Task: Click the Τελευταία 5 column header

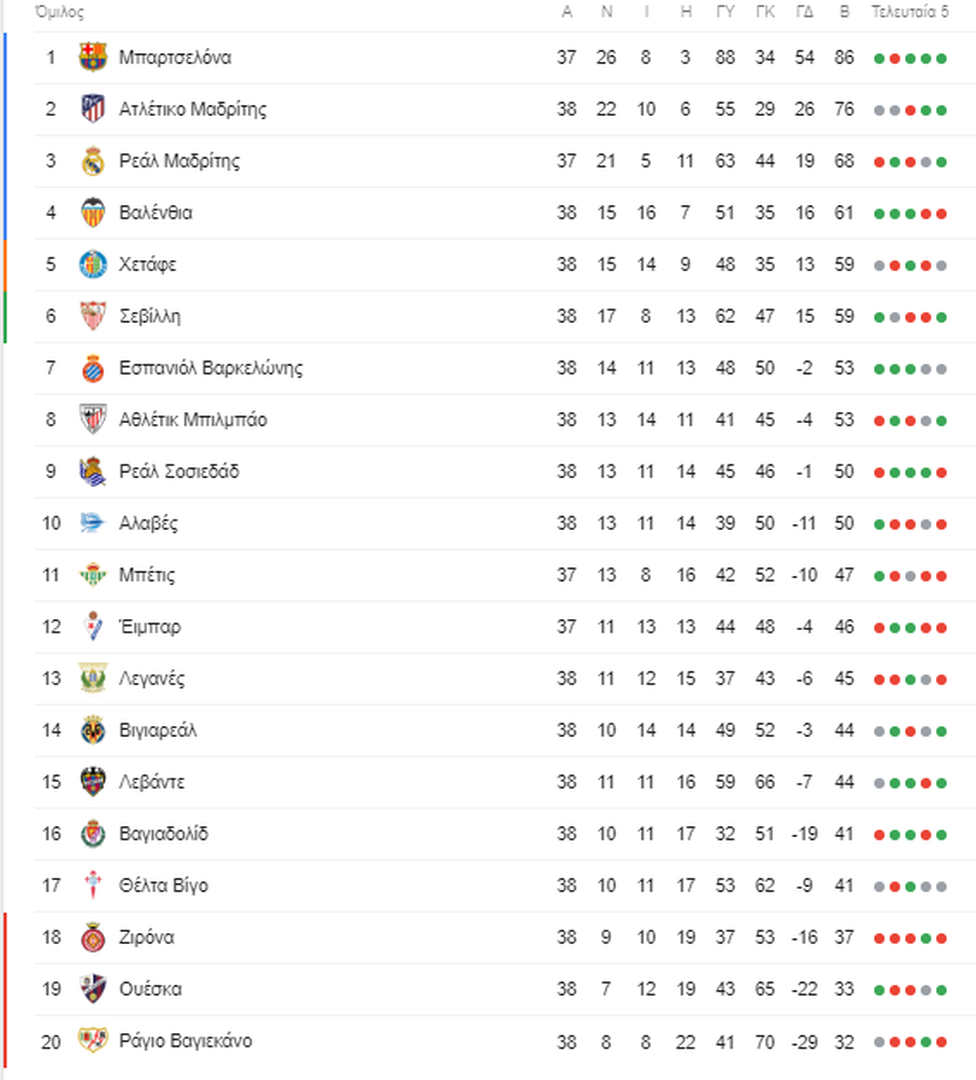Action: (x=910, y=12)
